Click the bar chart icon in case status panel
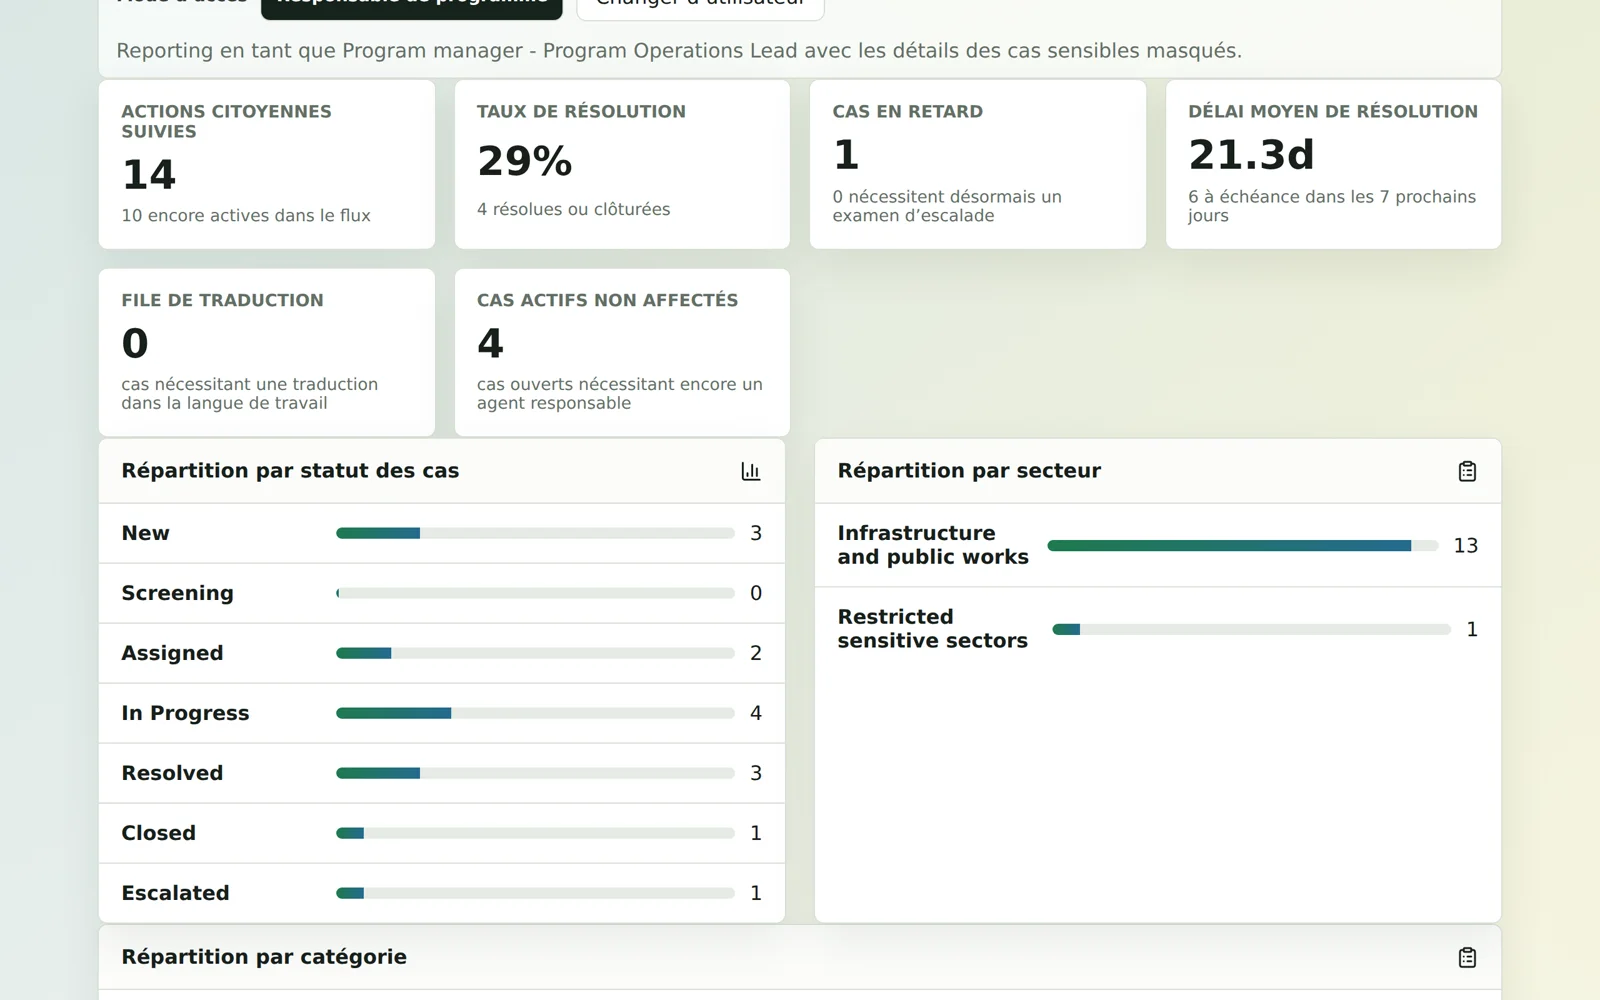Screen dimensions: 1600x1000 tap(750, 471)
